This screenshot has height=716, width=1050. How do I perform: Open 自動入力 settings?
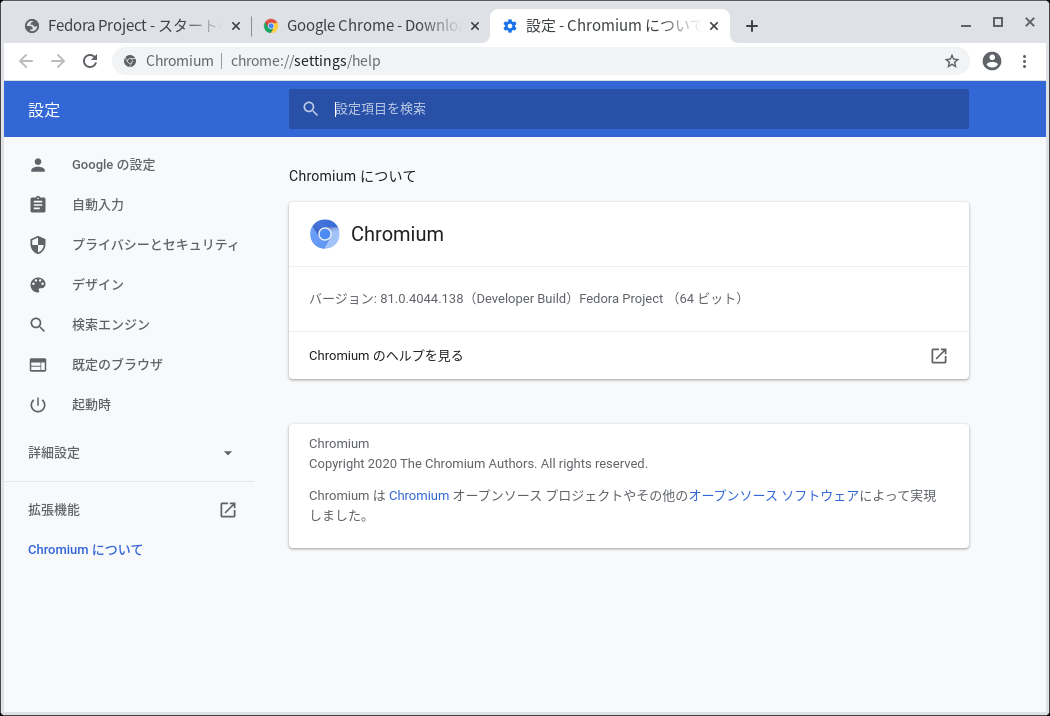click(98, 205)
